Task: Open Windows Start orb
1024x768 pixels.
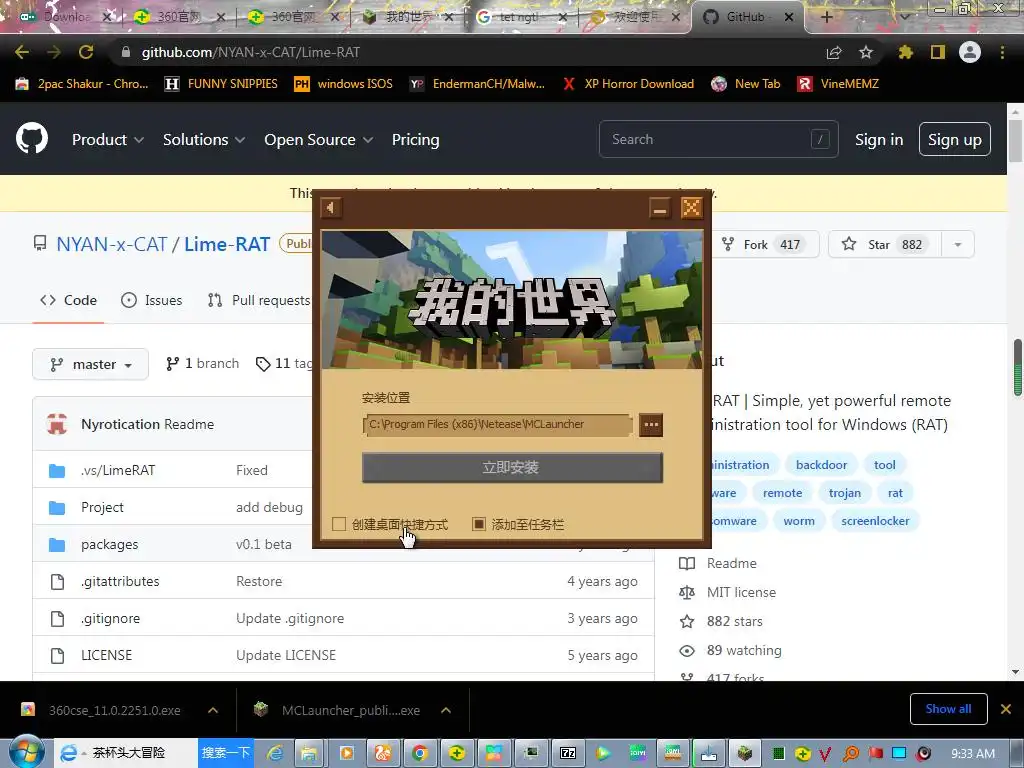Action: (x=26, y=752)
